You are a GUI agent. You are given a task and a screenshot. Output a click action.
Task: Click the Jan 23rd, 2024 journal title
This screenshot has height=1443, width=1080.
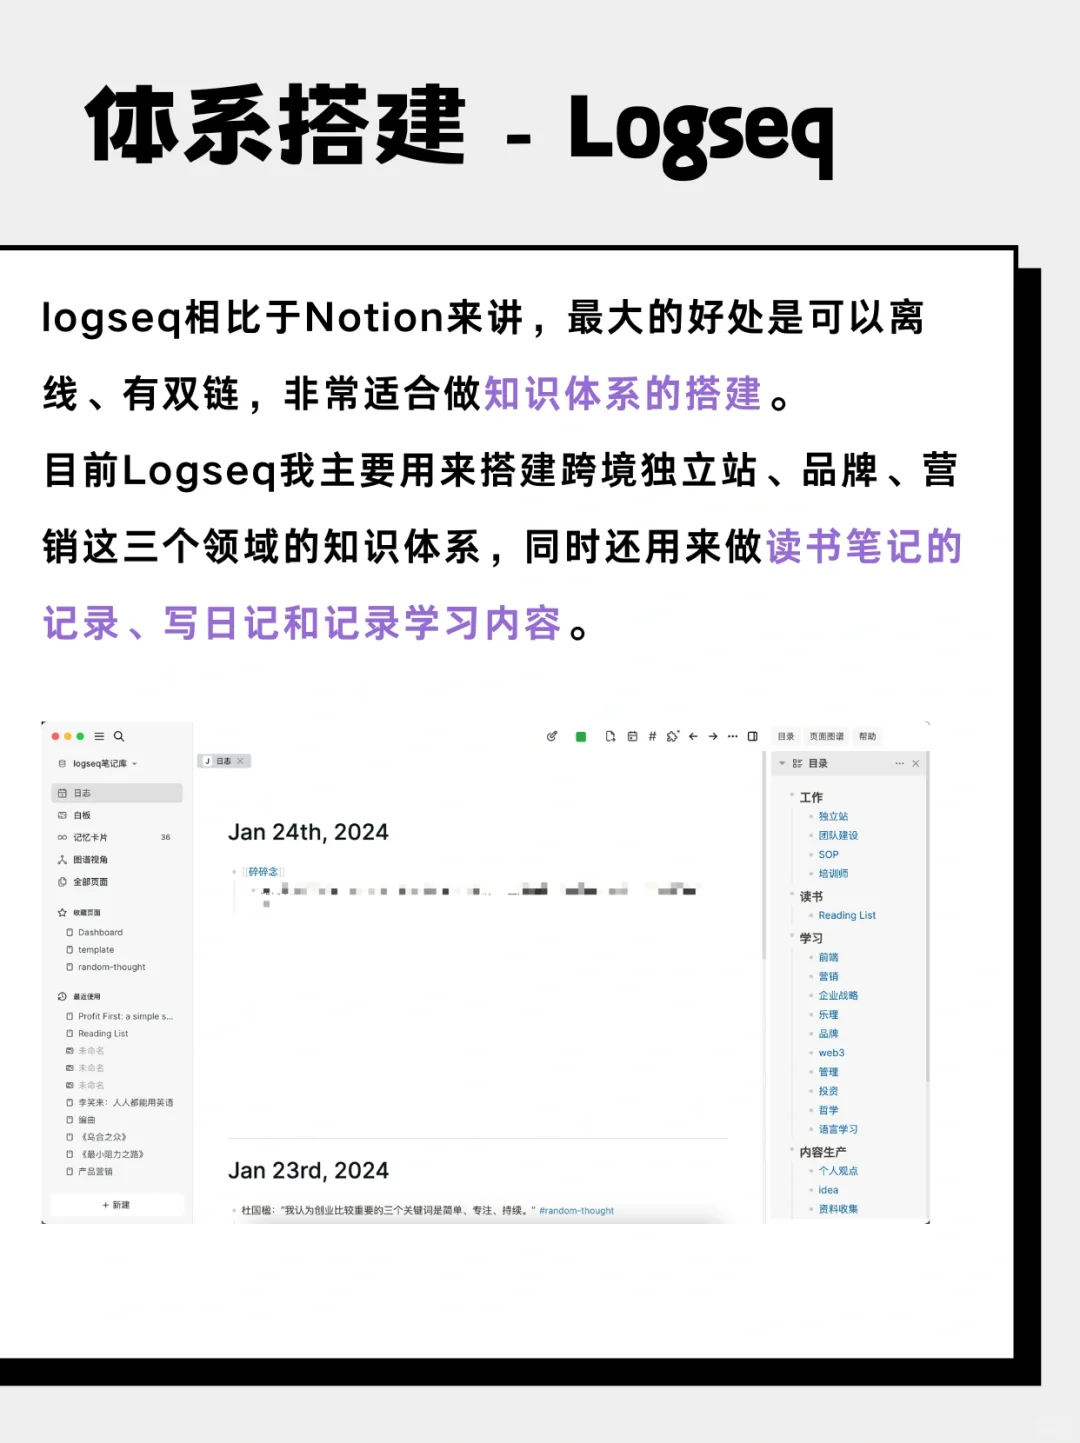[x=308, y=1171]
